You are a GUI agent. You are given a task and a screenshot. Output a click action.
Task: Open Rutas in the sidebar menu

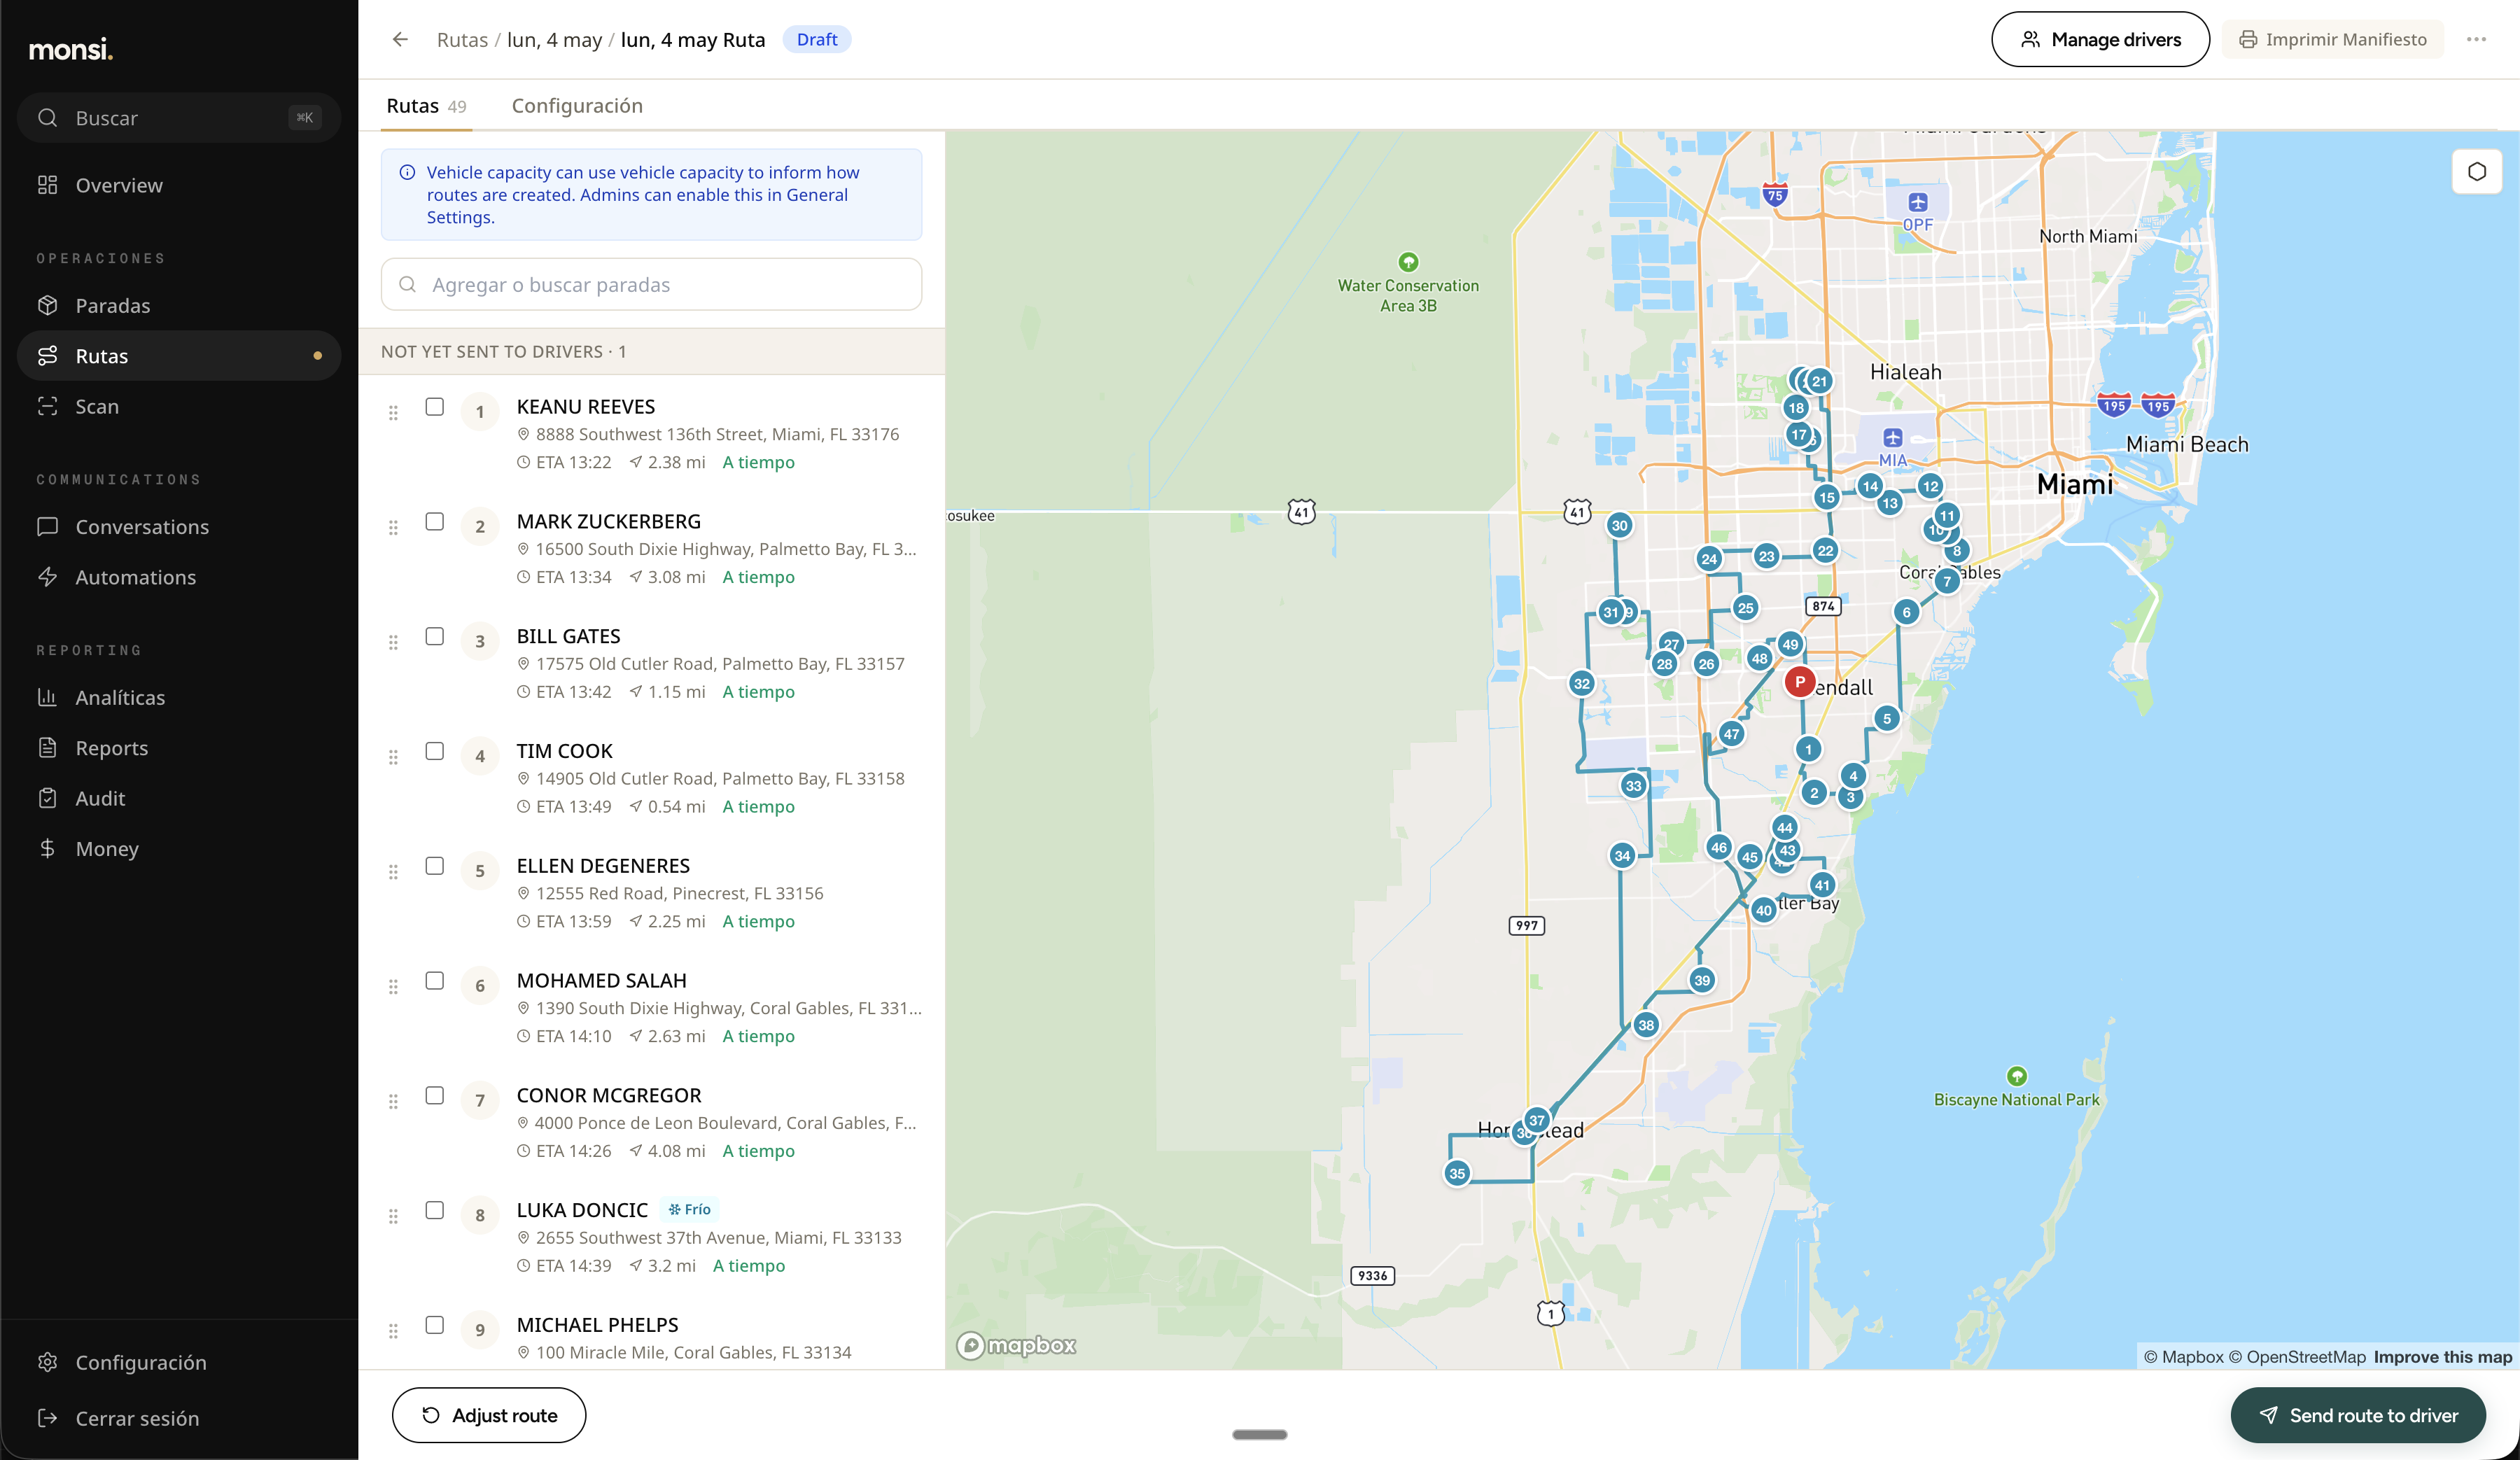coord(179,355)
